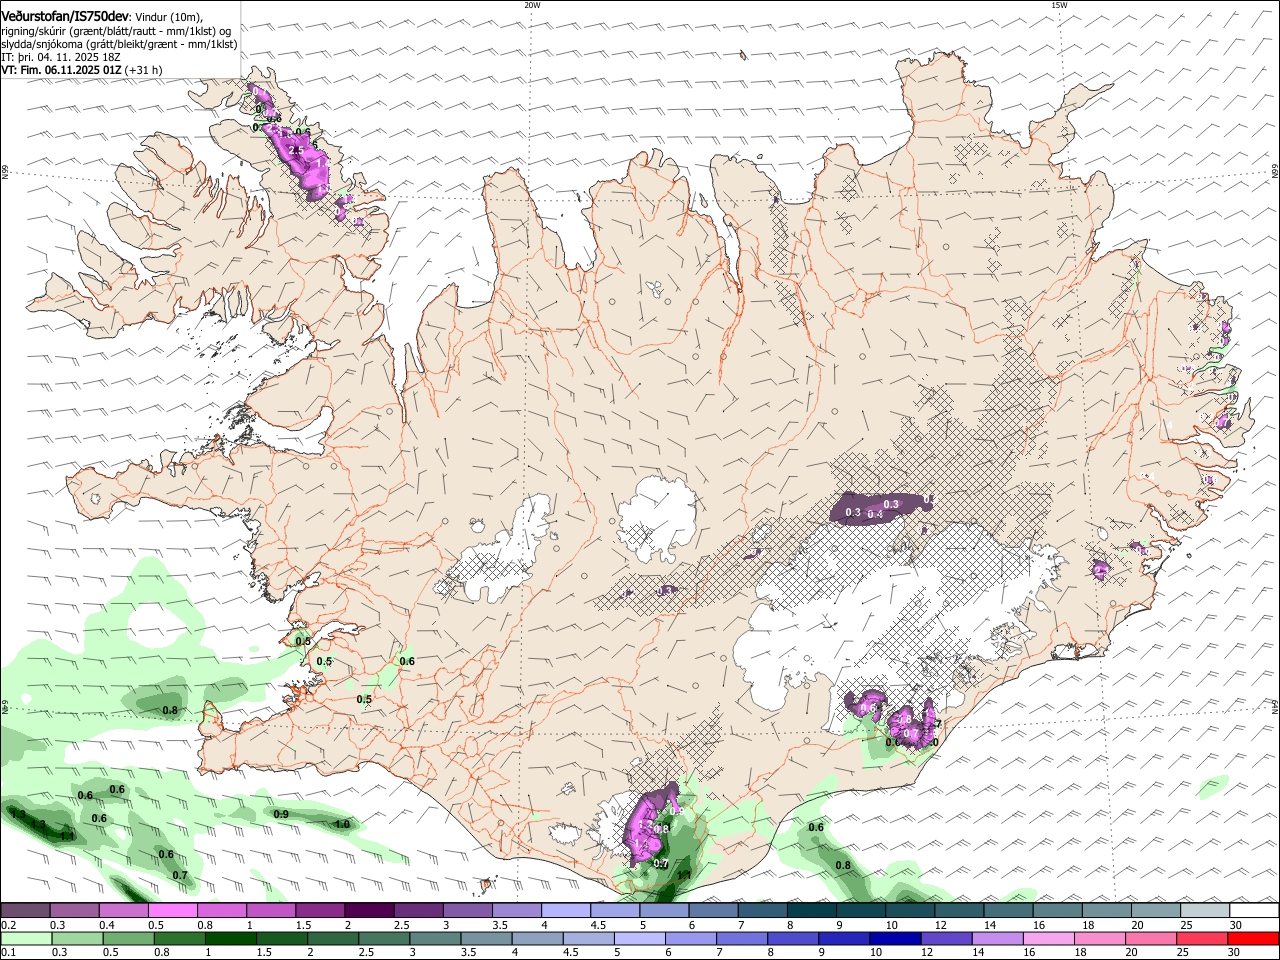Click the Veðurstofan/IS750dev title text
The width and height of the screenshot is (1280, 960).
[65, 16]
